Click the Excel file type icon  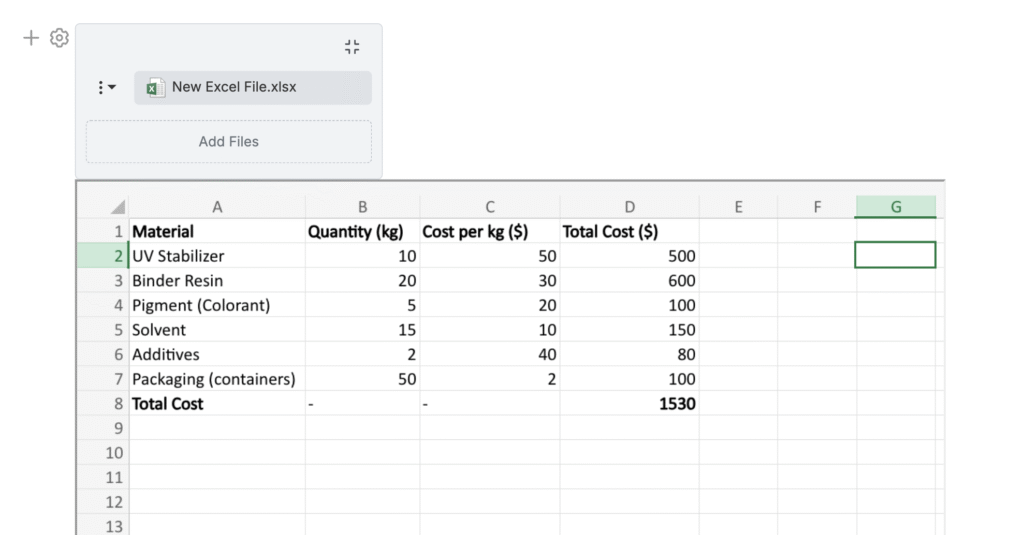[155, 88]
